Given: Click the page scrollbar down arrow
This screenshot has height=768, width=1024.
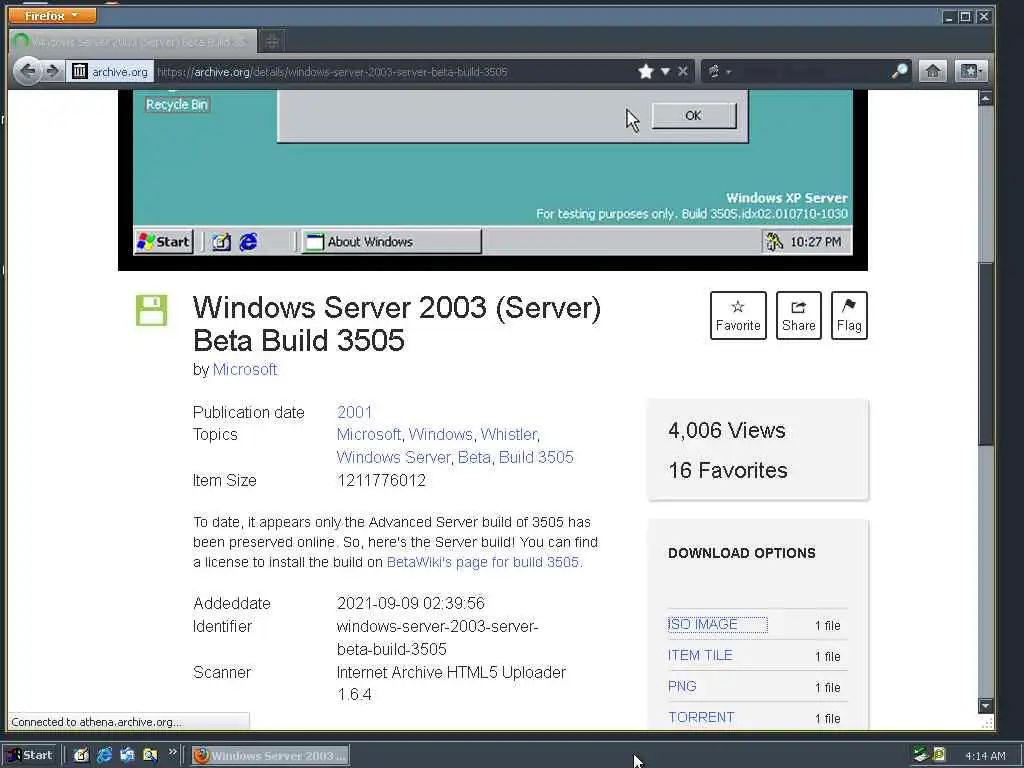Looking at the screenshot, I should (985, 706).
